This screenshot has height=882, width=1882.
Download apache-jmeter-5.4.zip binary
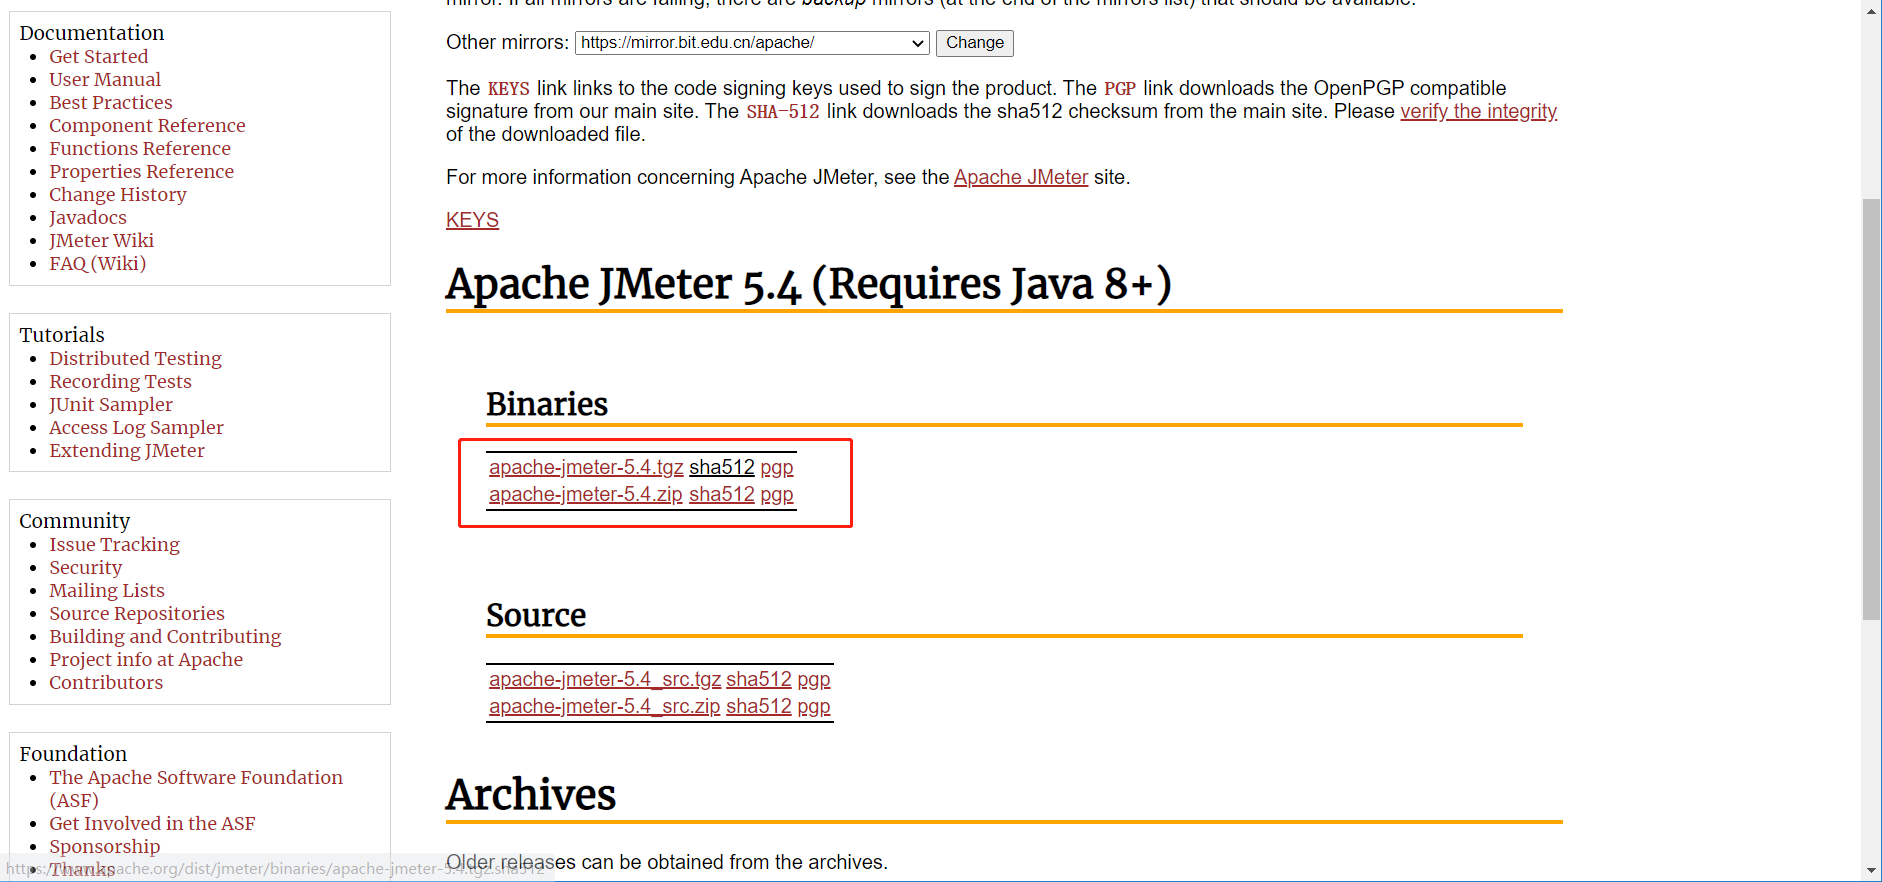(586, 494)
